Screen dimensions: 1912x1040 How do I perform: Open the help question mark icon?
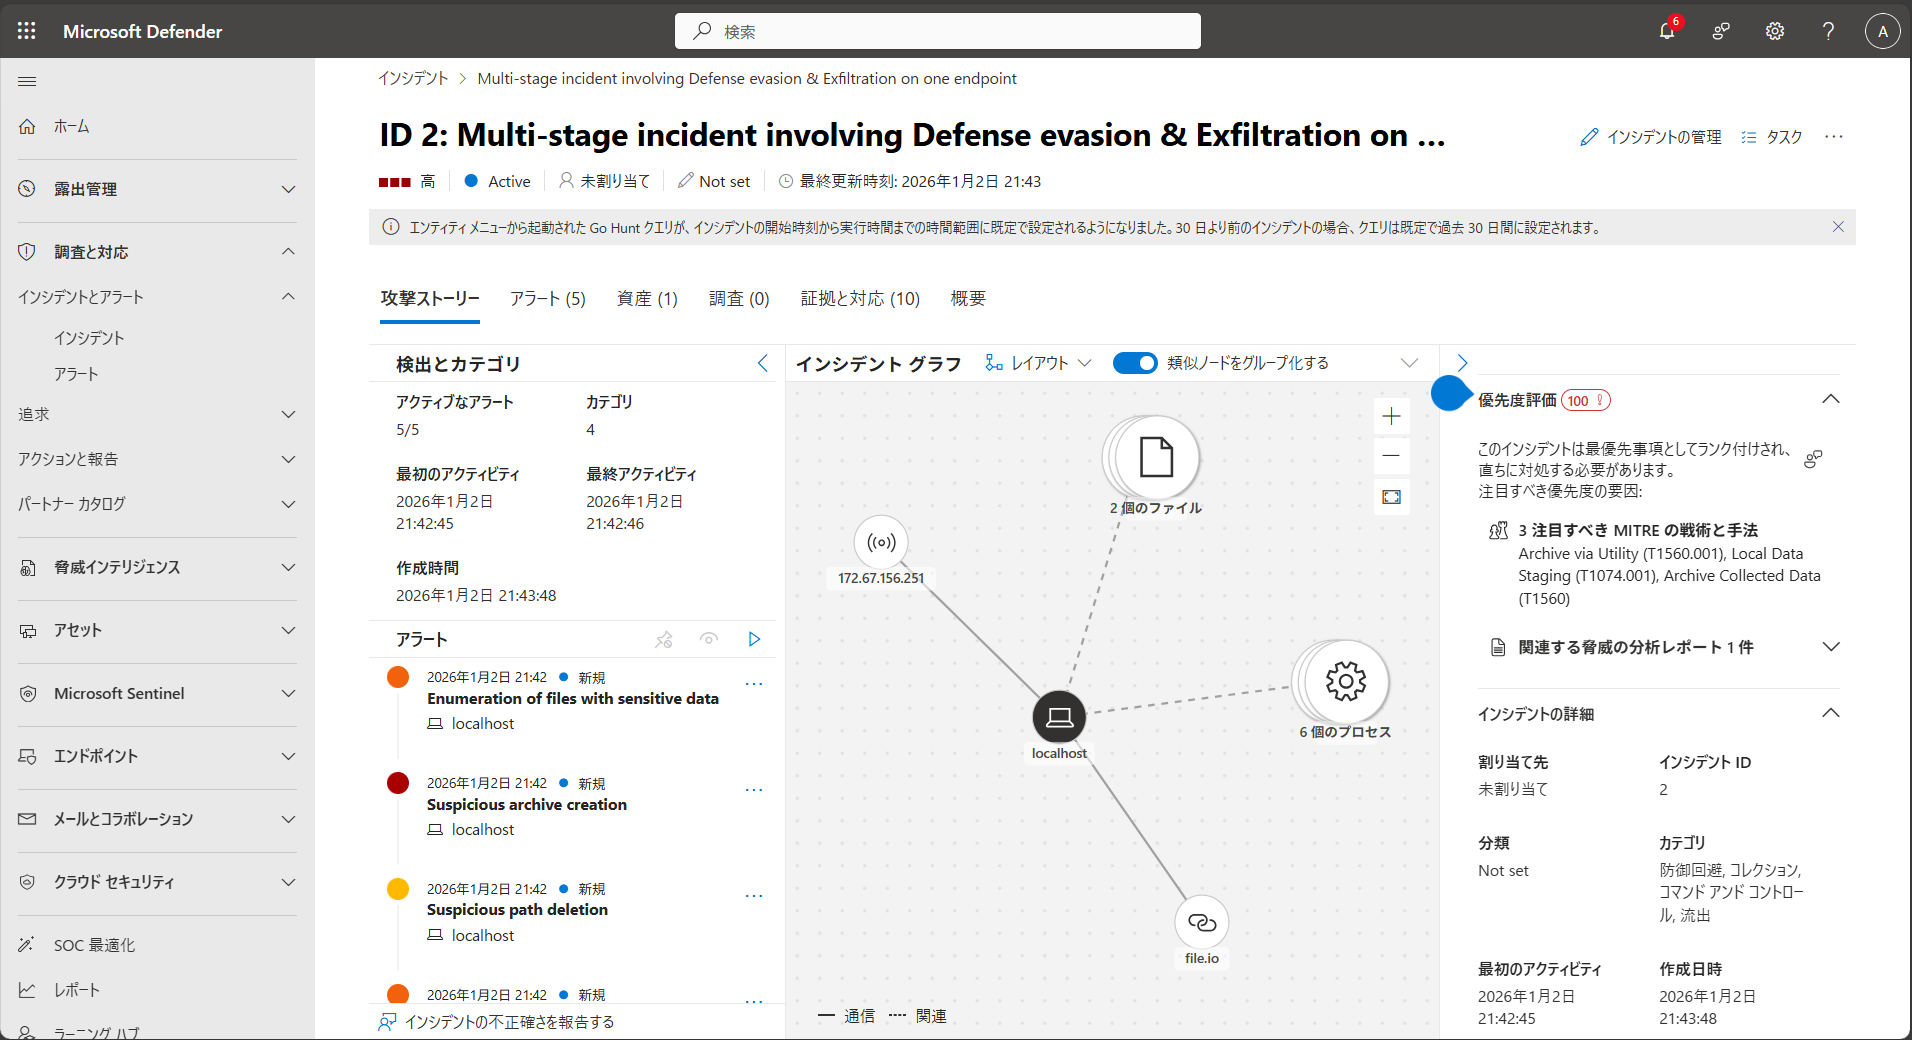pyautogui.click(x=1828, y=31)
